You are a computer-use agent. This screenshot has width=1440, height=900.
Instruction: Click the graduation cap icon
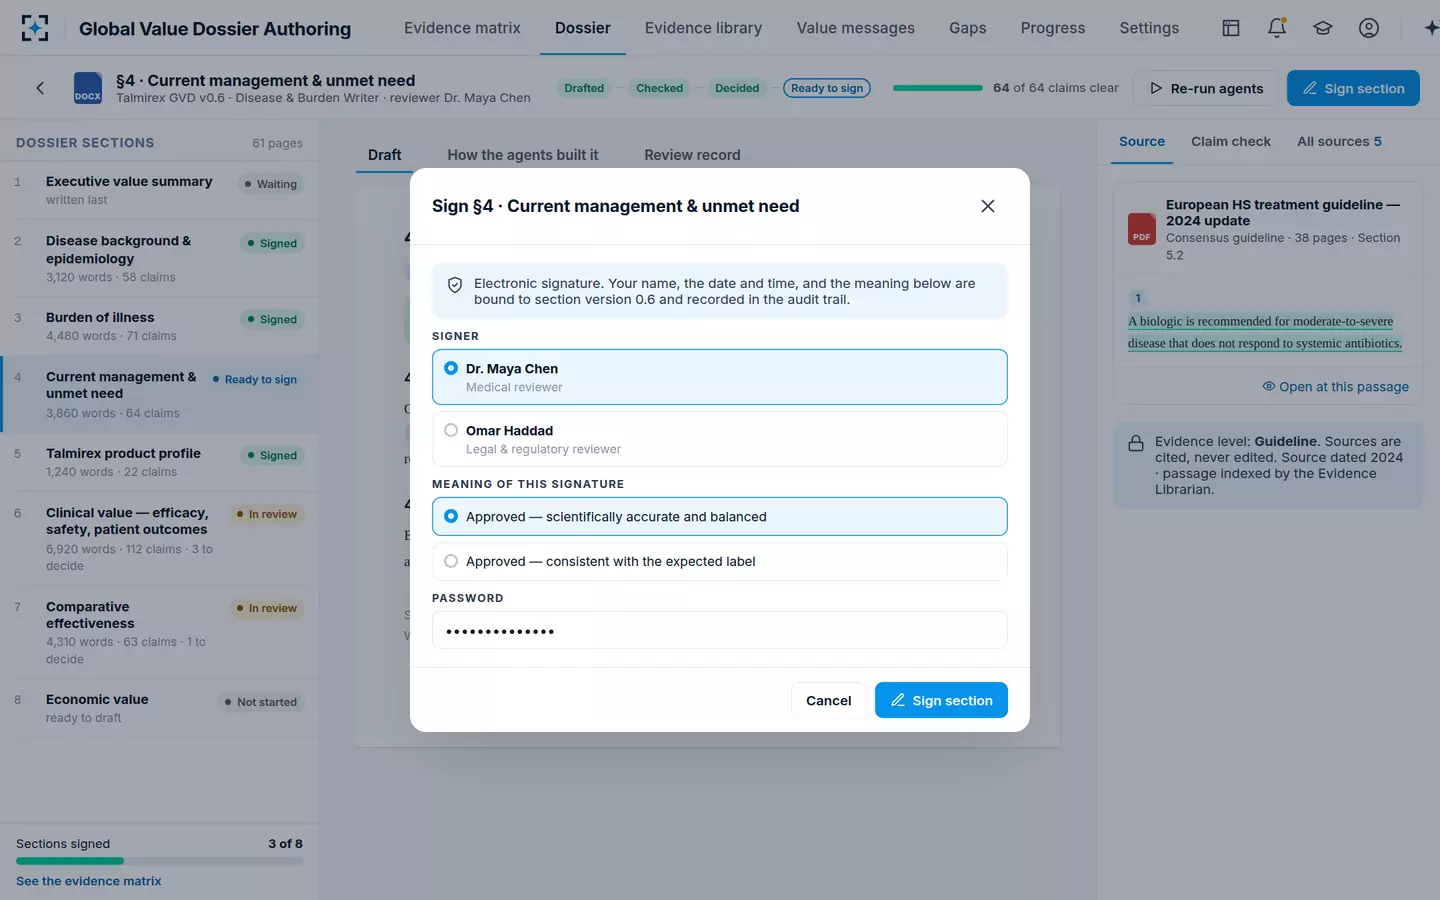(1323, 28)
